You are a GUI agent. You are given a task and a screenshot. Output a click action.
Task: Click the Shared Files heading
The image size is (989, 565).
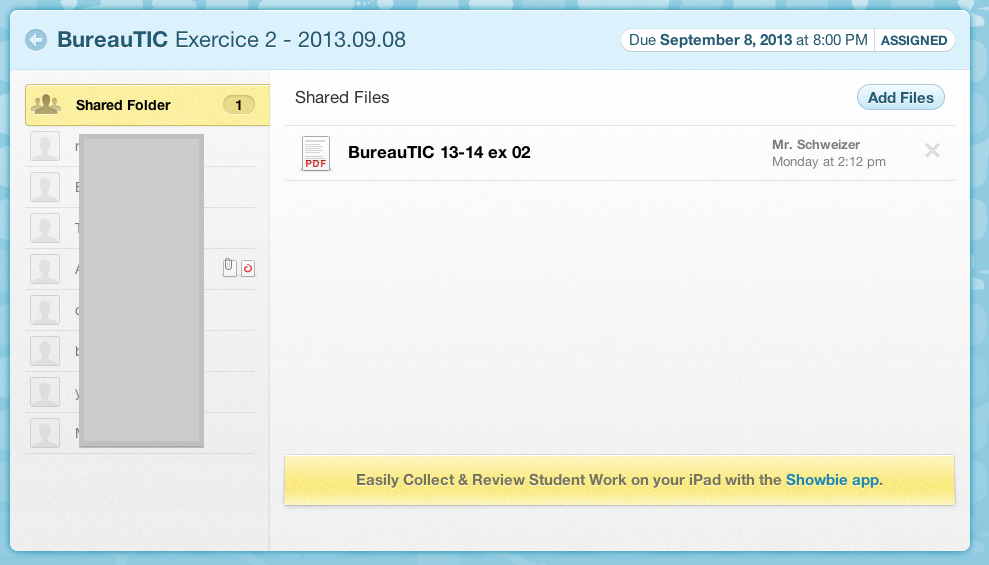click(x=342, y=98)
